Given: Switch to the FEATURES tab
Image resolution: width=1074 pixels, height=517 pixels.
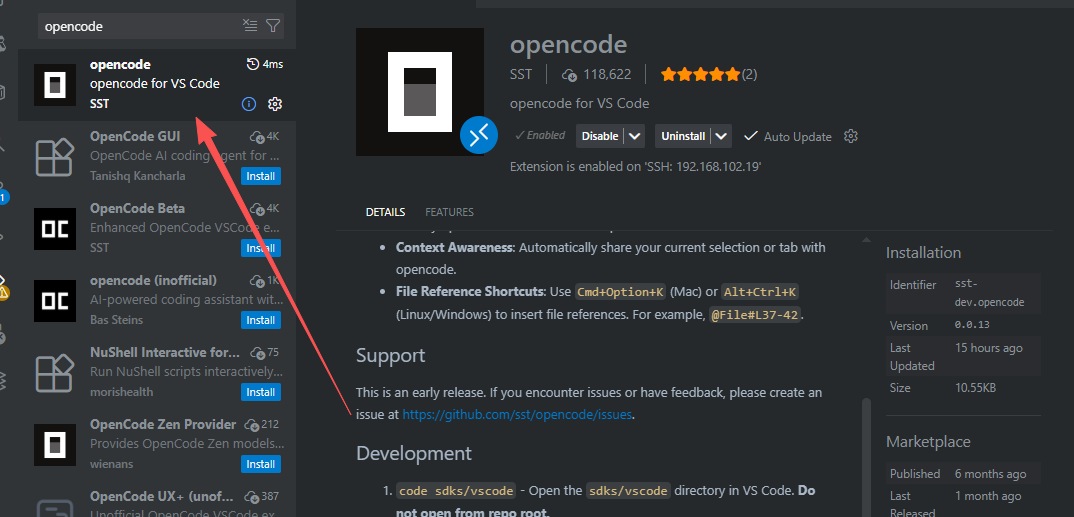Looking at the screenshot, I should point(449,212).
